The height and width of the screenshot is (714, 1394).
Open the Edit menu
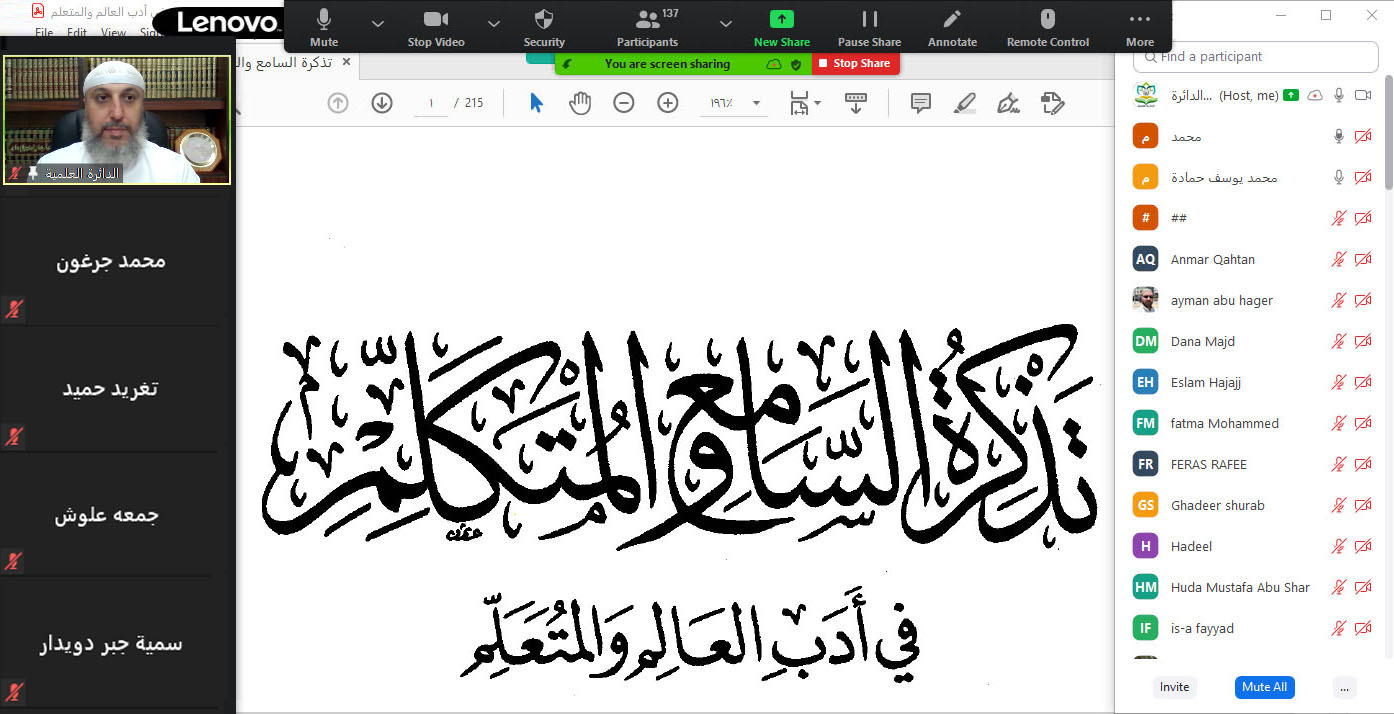[77, 33]
